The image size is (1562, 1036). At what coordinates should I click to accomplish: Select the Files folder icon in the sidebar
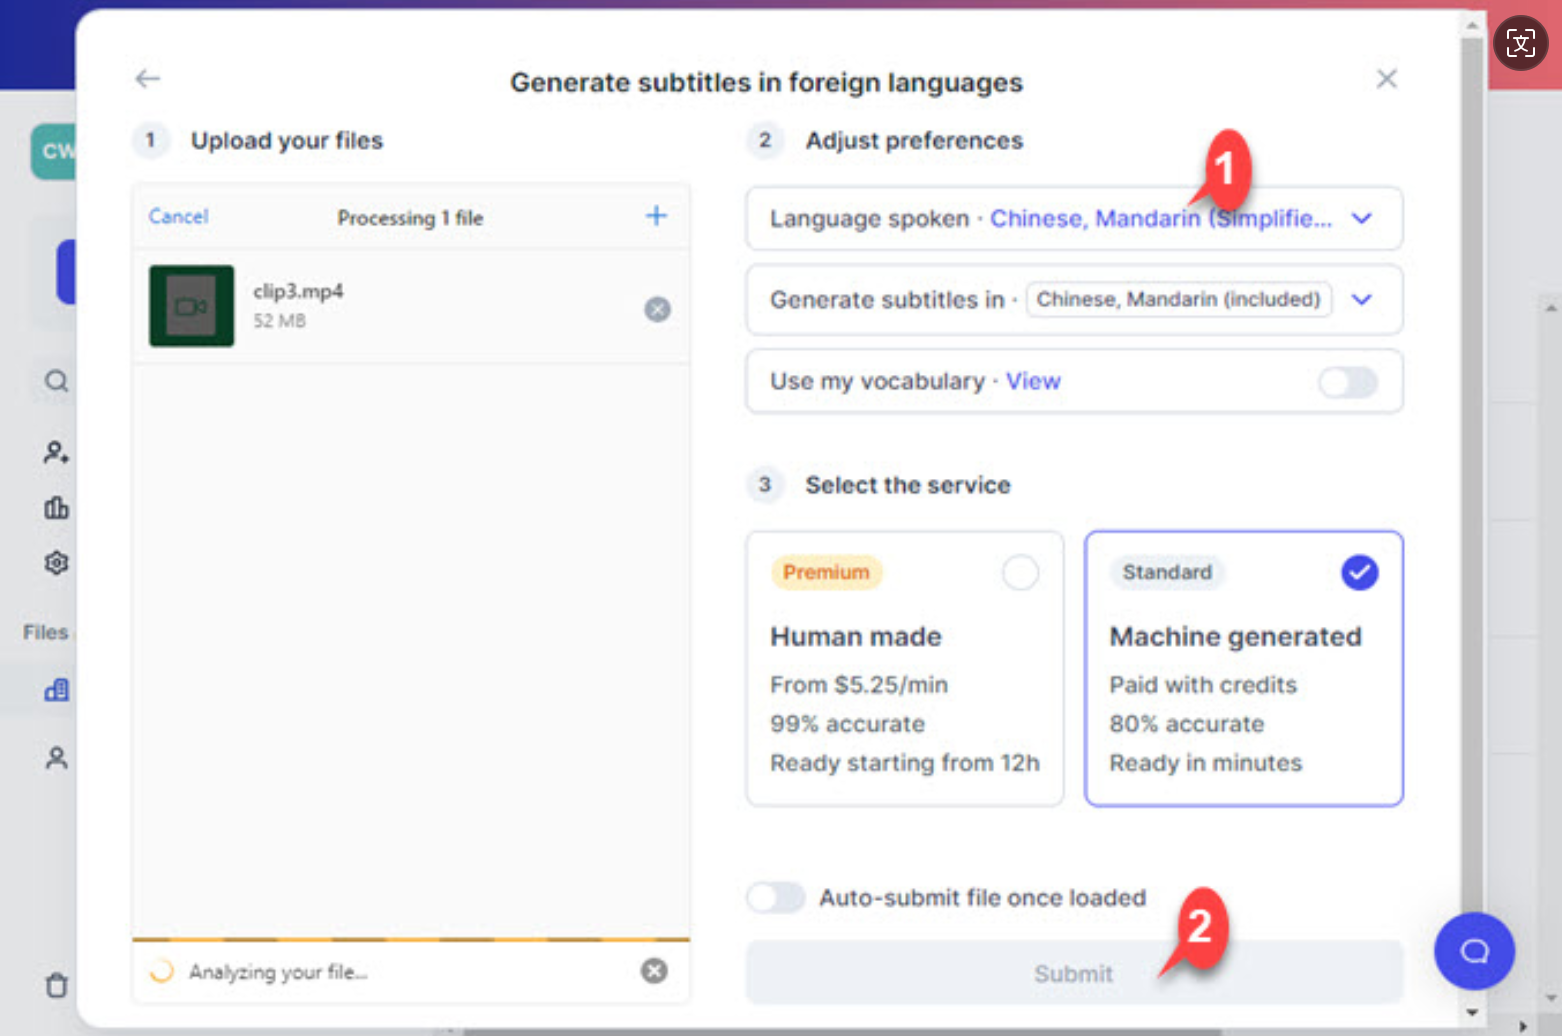click(56, 690)
